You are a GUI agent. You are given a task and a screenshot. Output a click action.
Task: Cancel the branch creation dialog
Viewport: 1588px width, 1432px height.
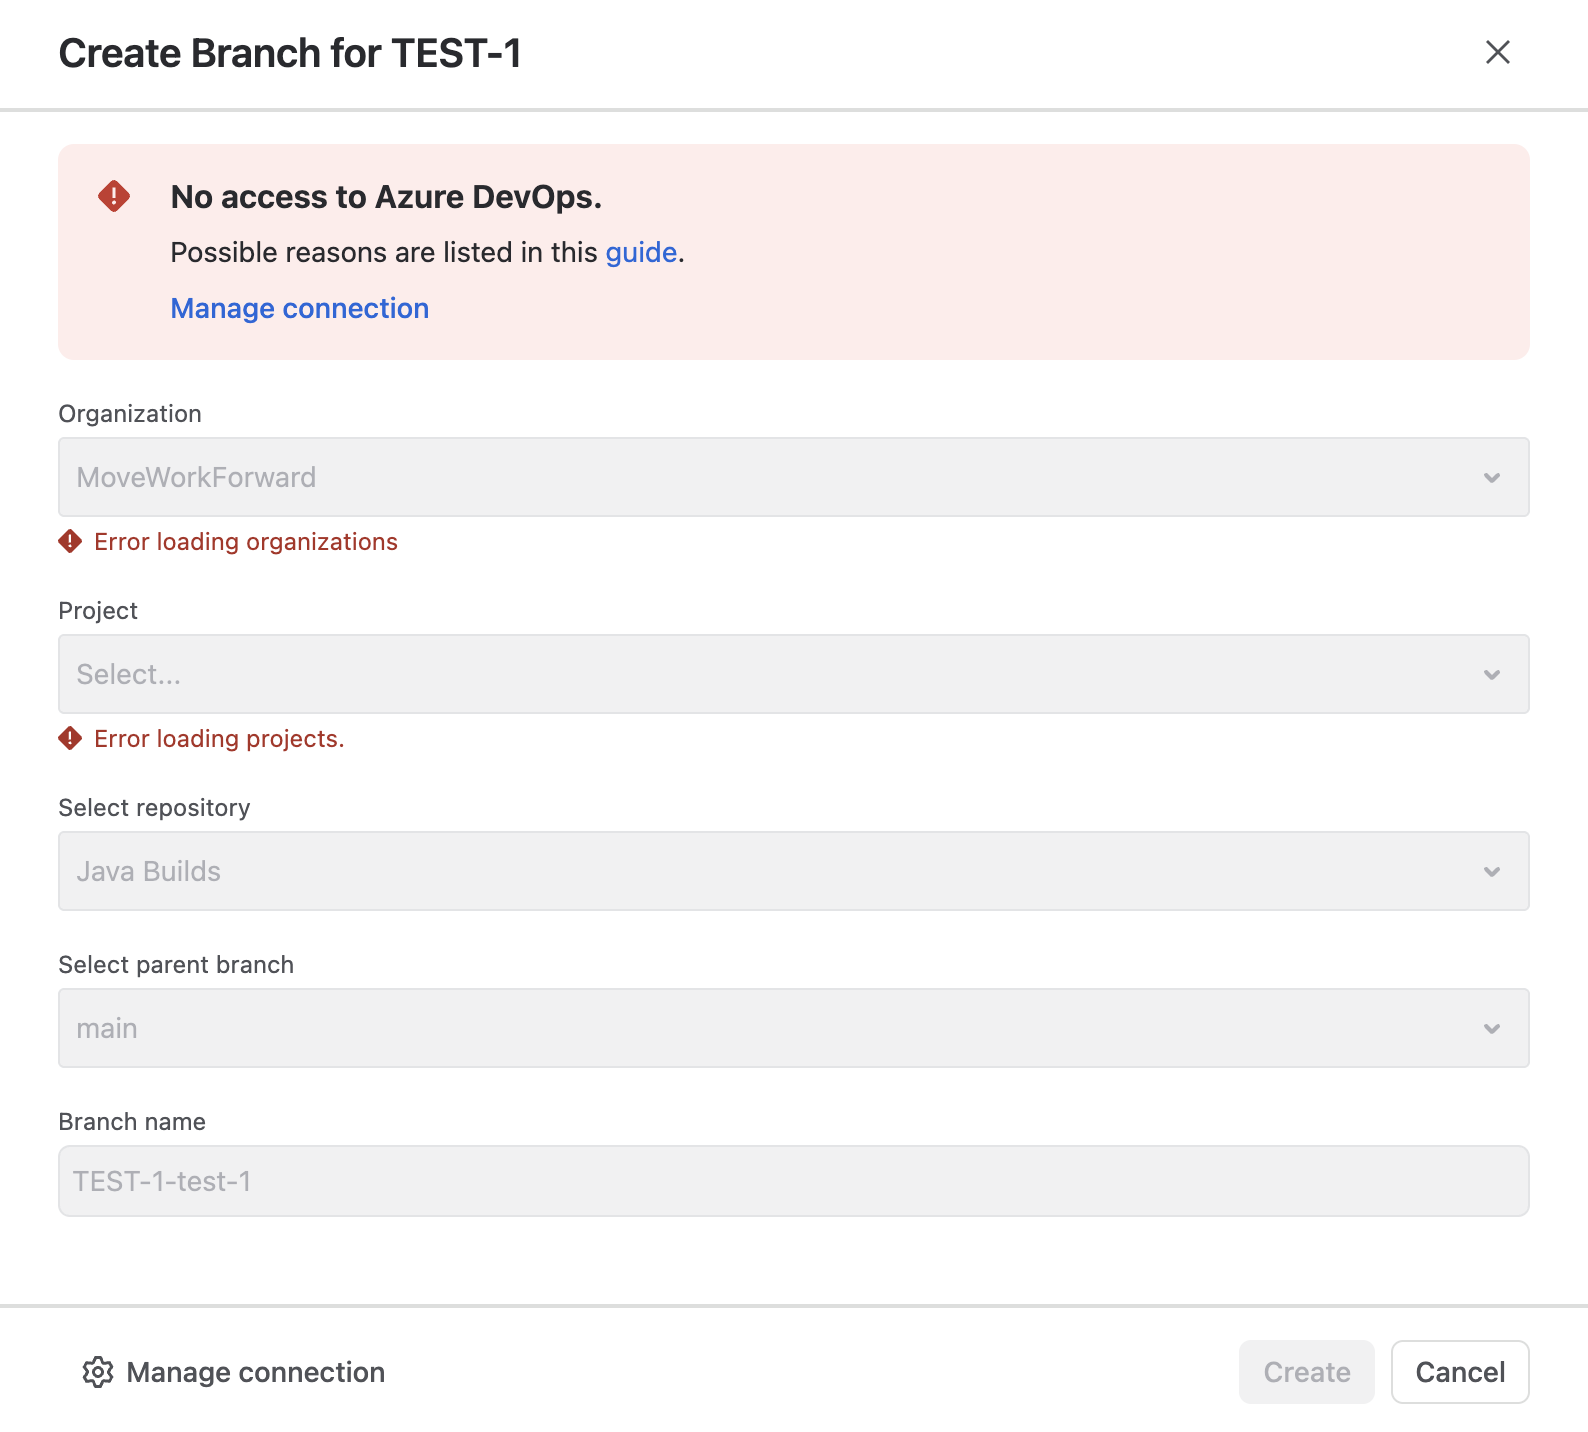click(x=1460, y=1372)
